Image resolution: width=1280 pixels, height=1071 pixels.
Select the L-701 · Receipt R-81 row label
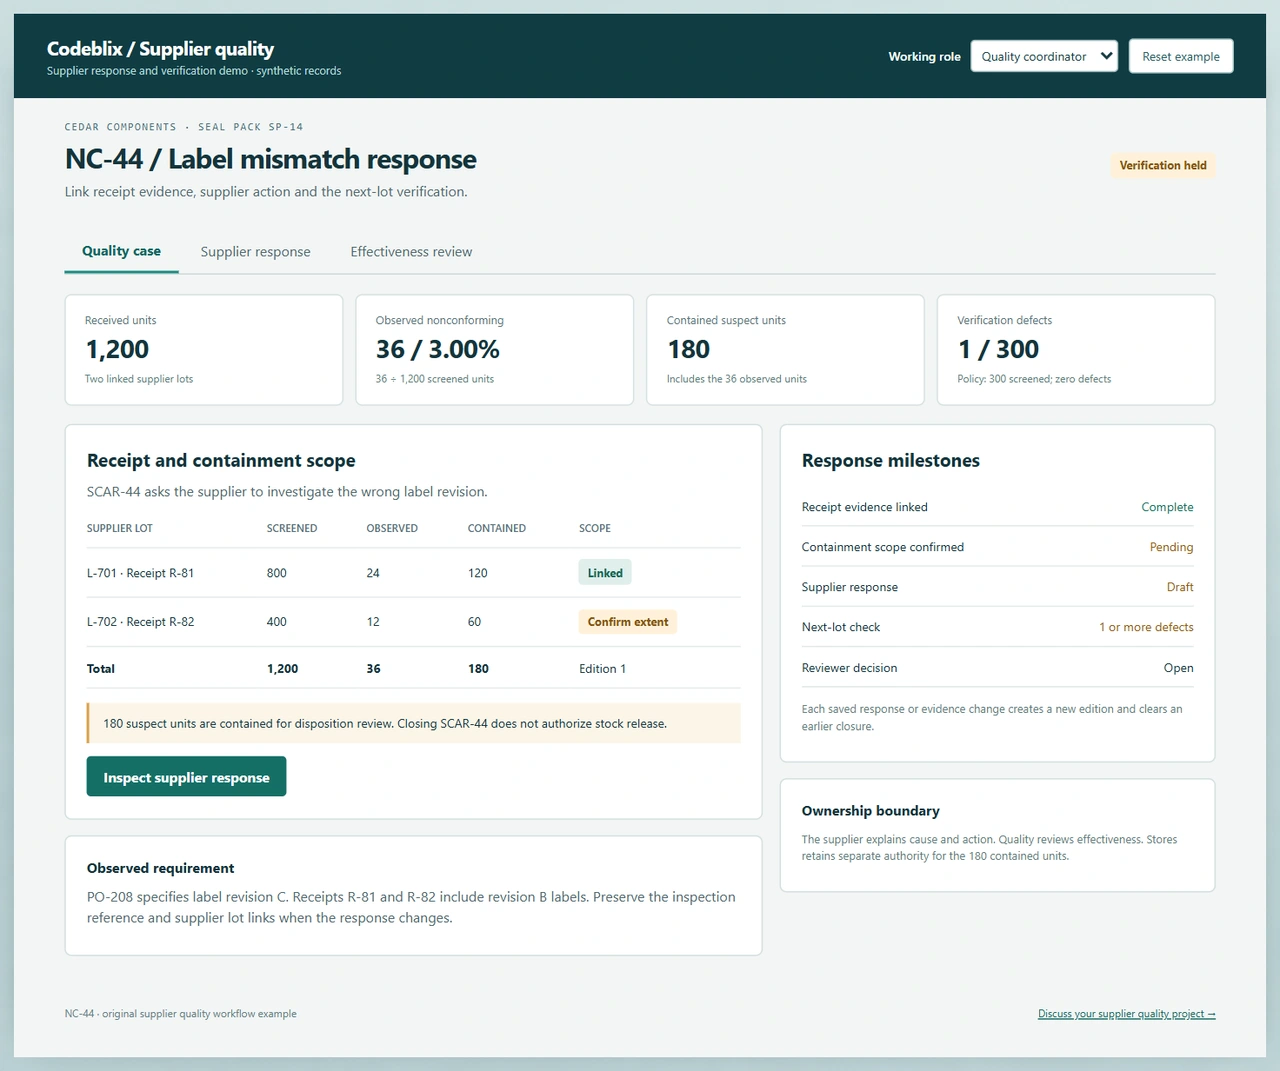[x=141, y=573]
